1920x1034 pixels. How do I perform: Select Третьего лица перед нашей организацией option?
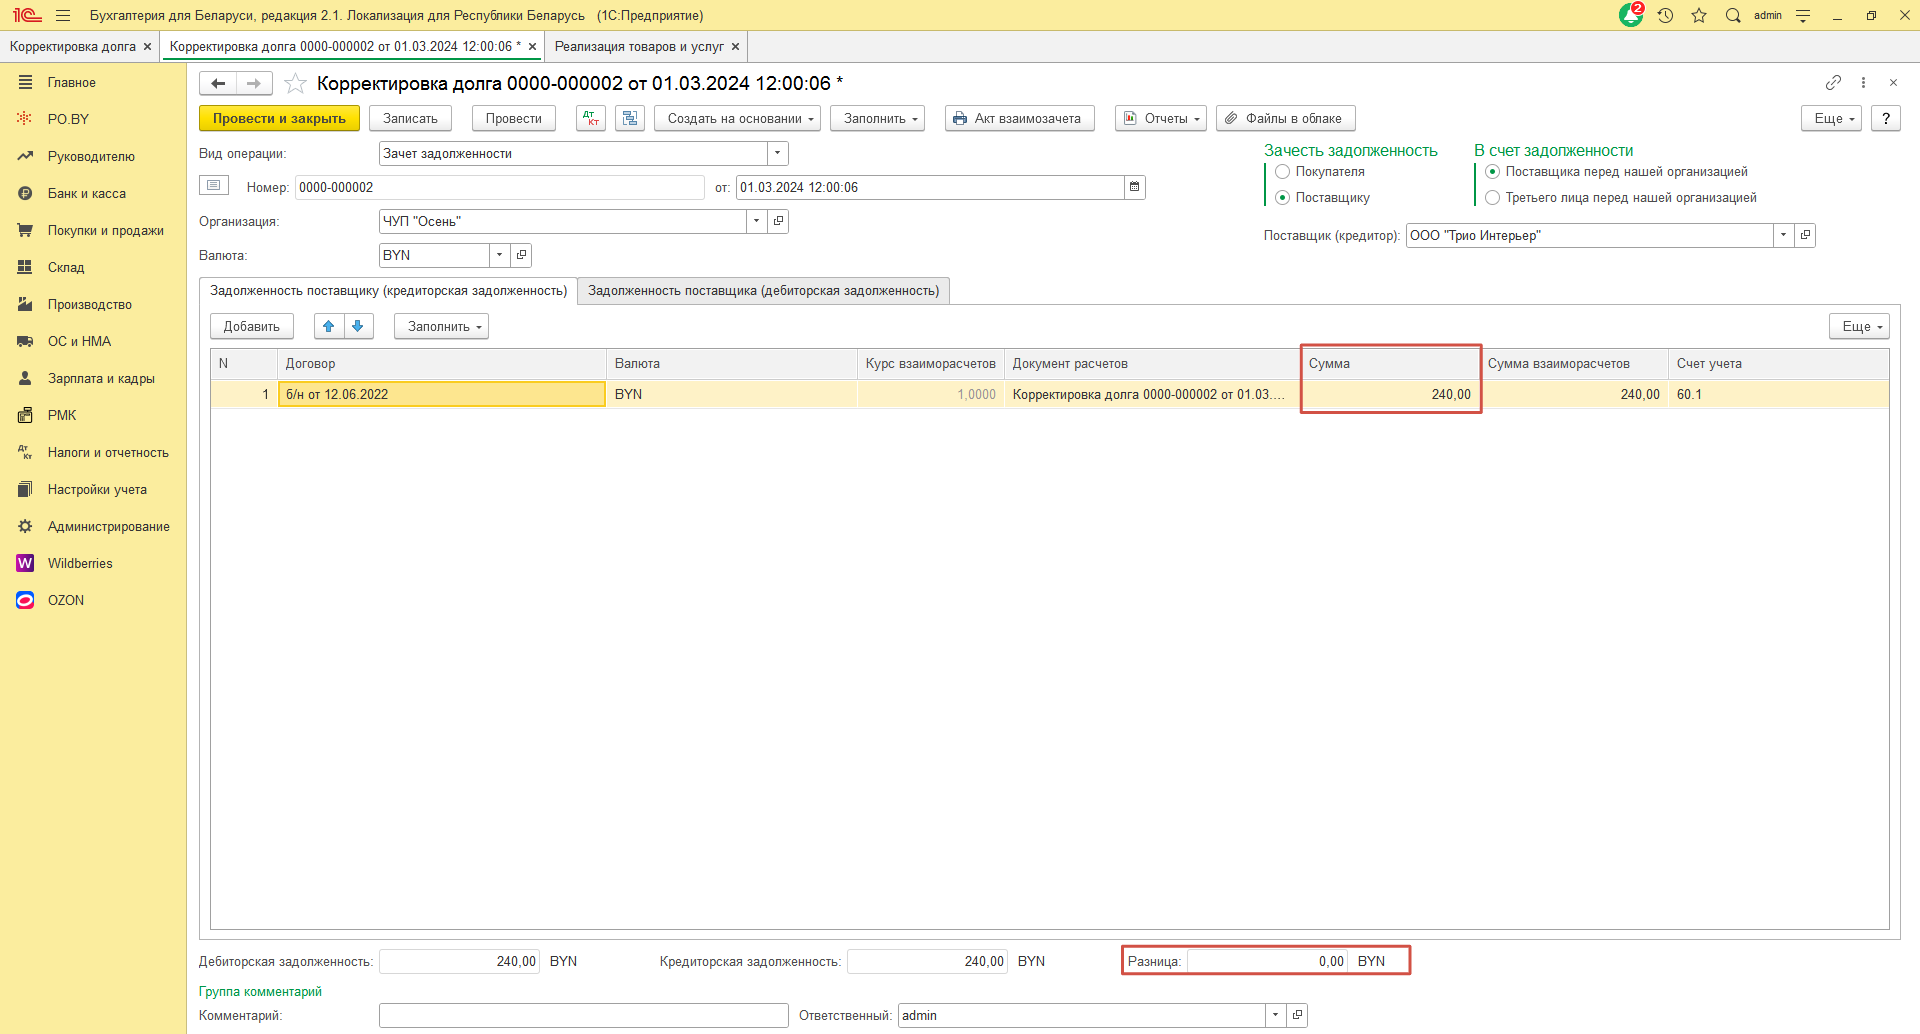click(1492, 198)
